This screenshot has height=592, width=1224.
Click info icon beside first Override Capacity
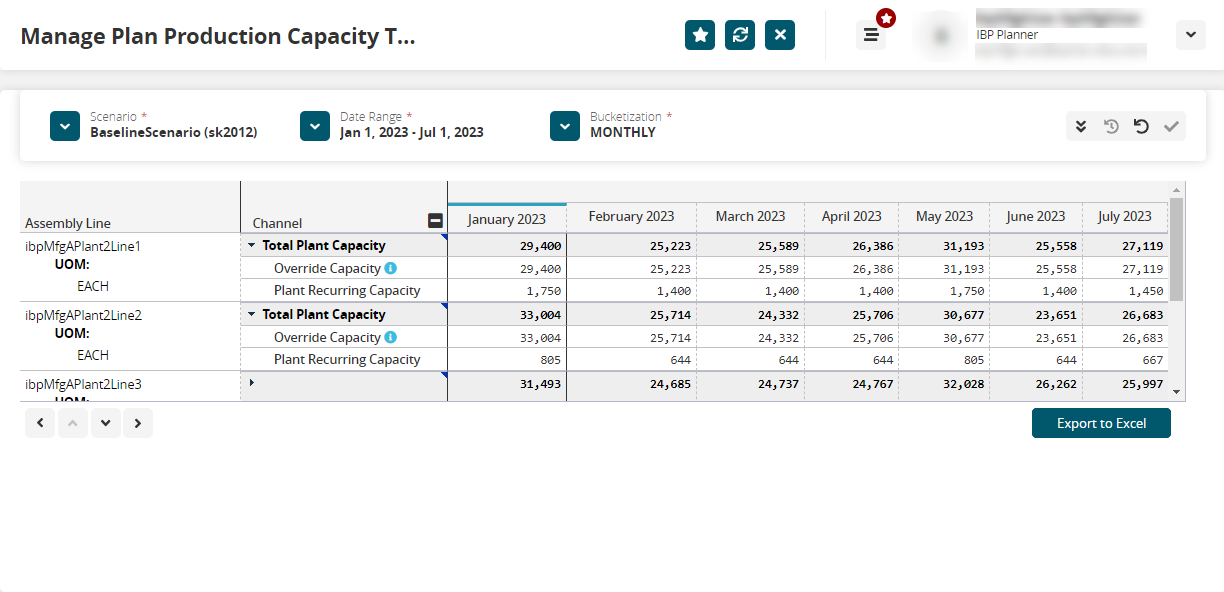point(391,268)
